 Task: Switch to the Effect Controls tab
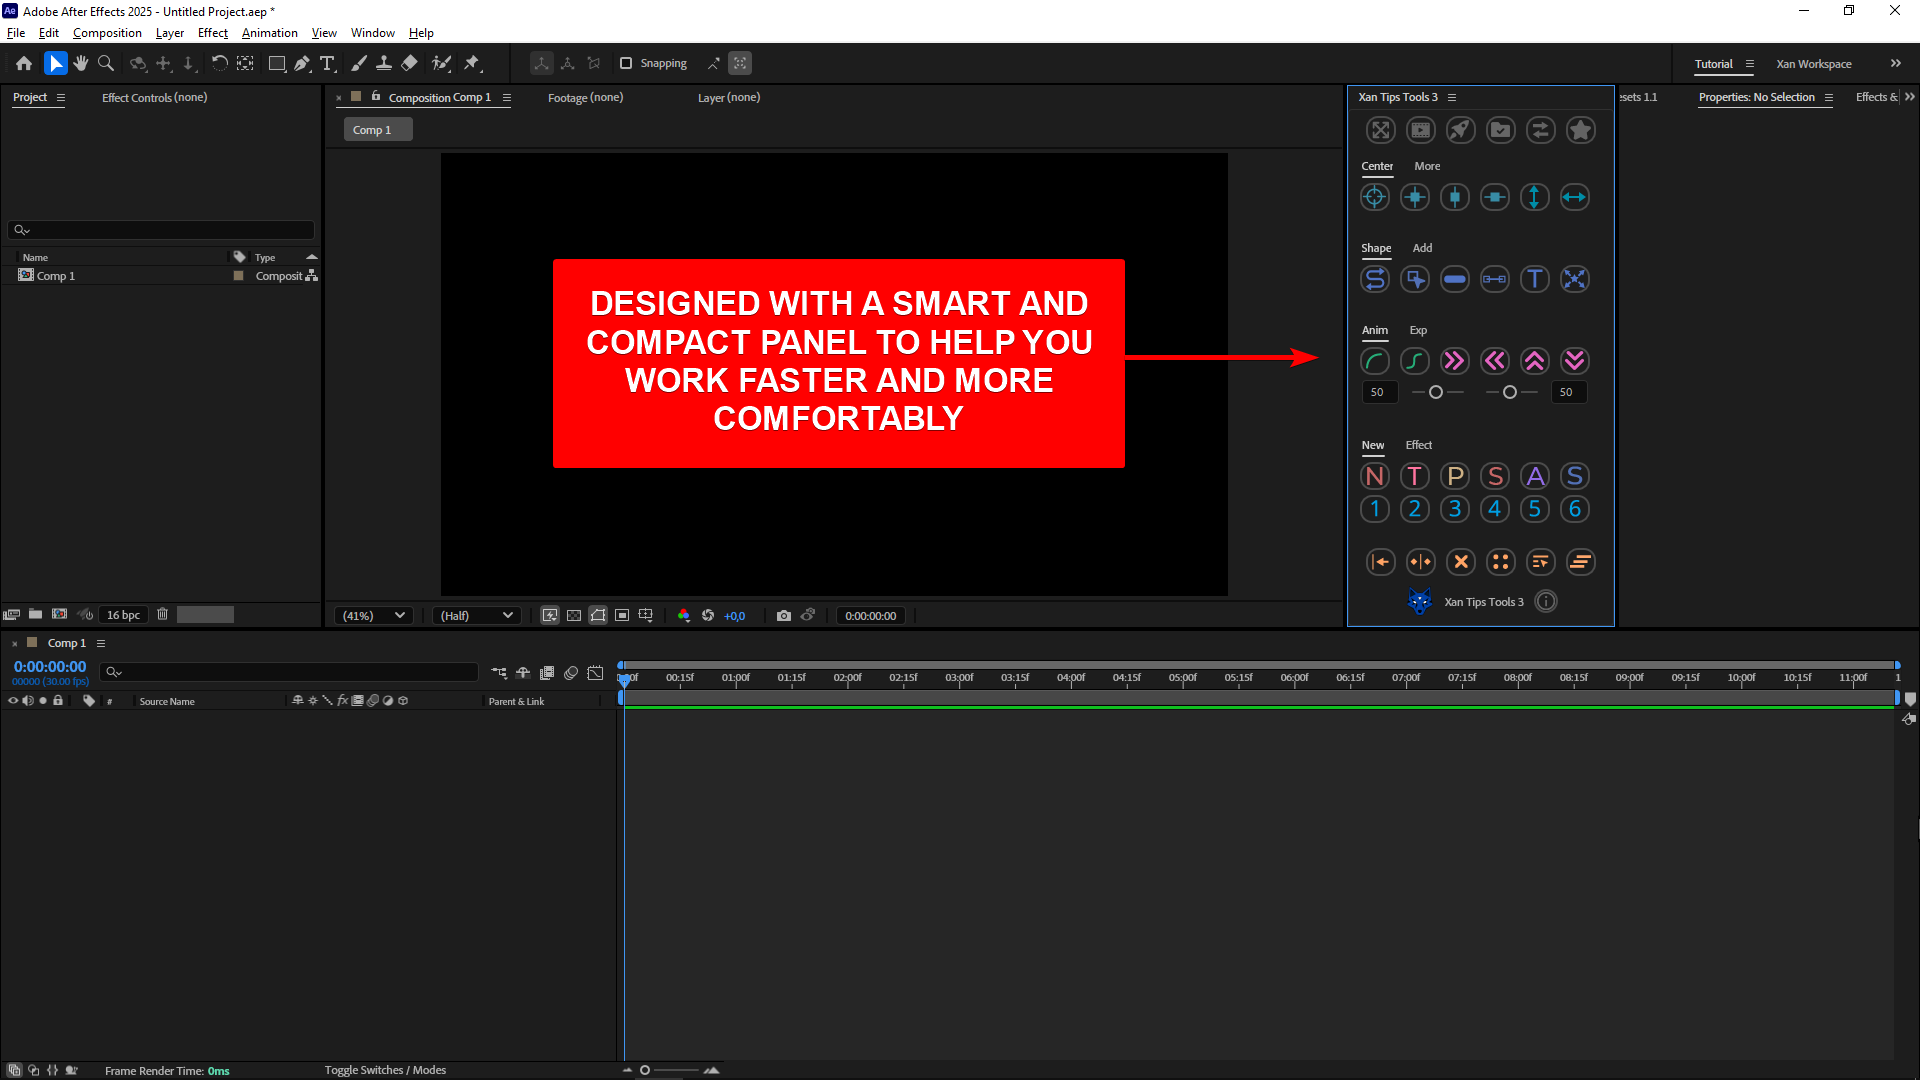[154, 97]
